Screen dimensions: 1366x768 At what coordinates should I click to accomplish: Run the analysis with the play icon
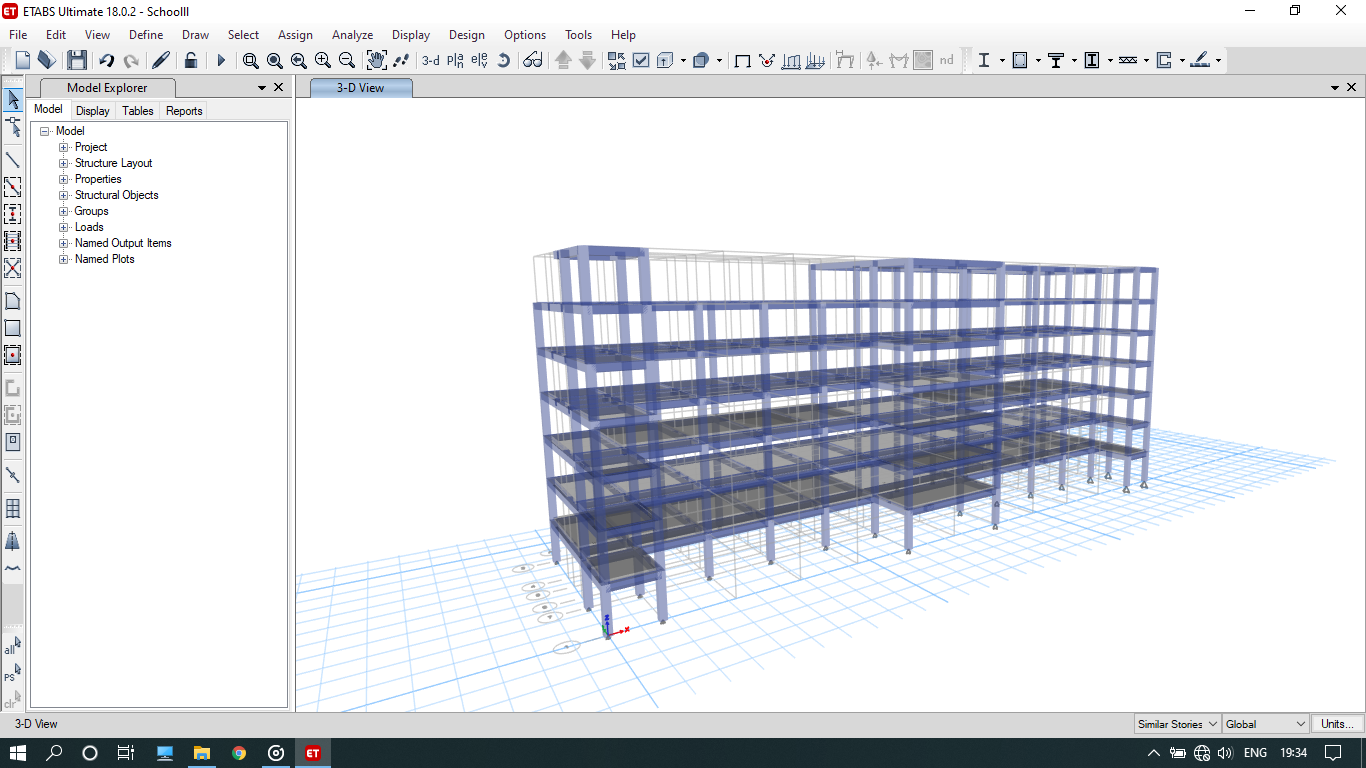click(x=221, y=60)
